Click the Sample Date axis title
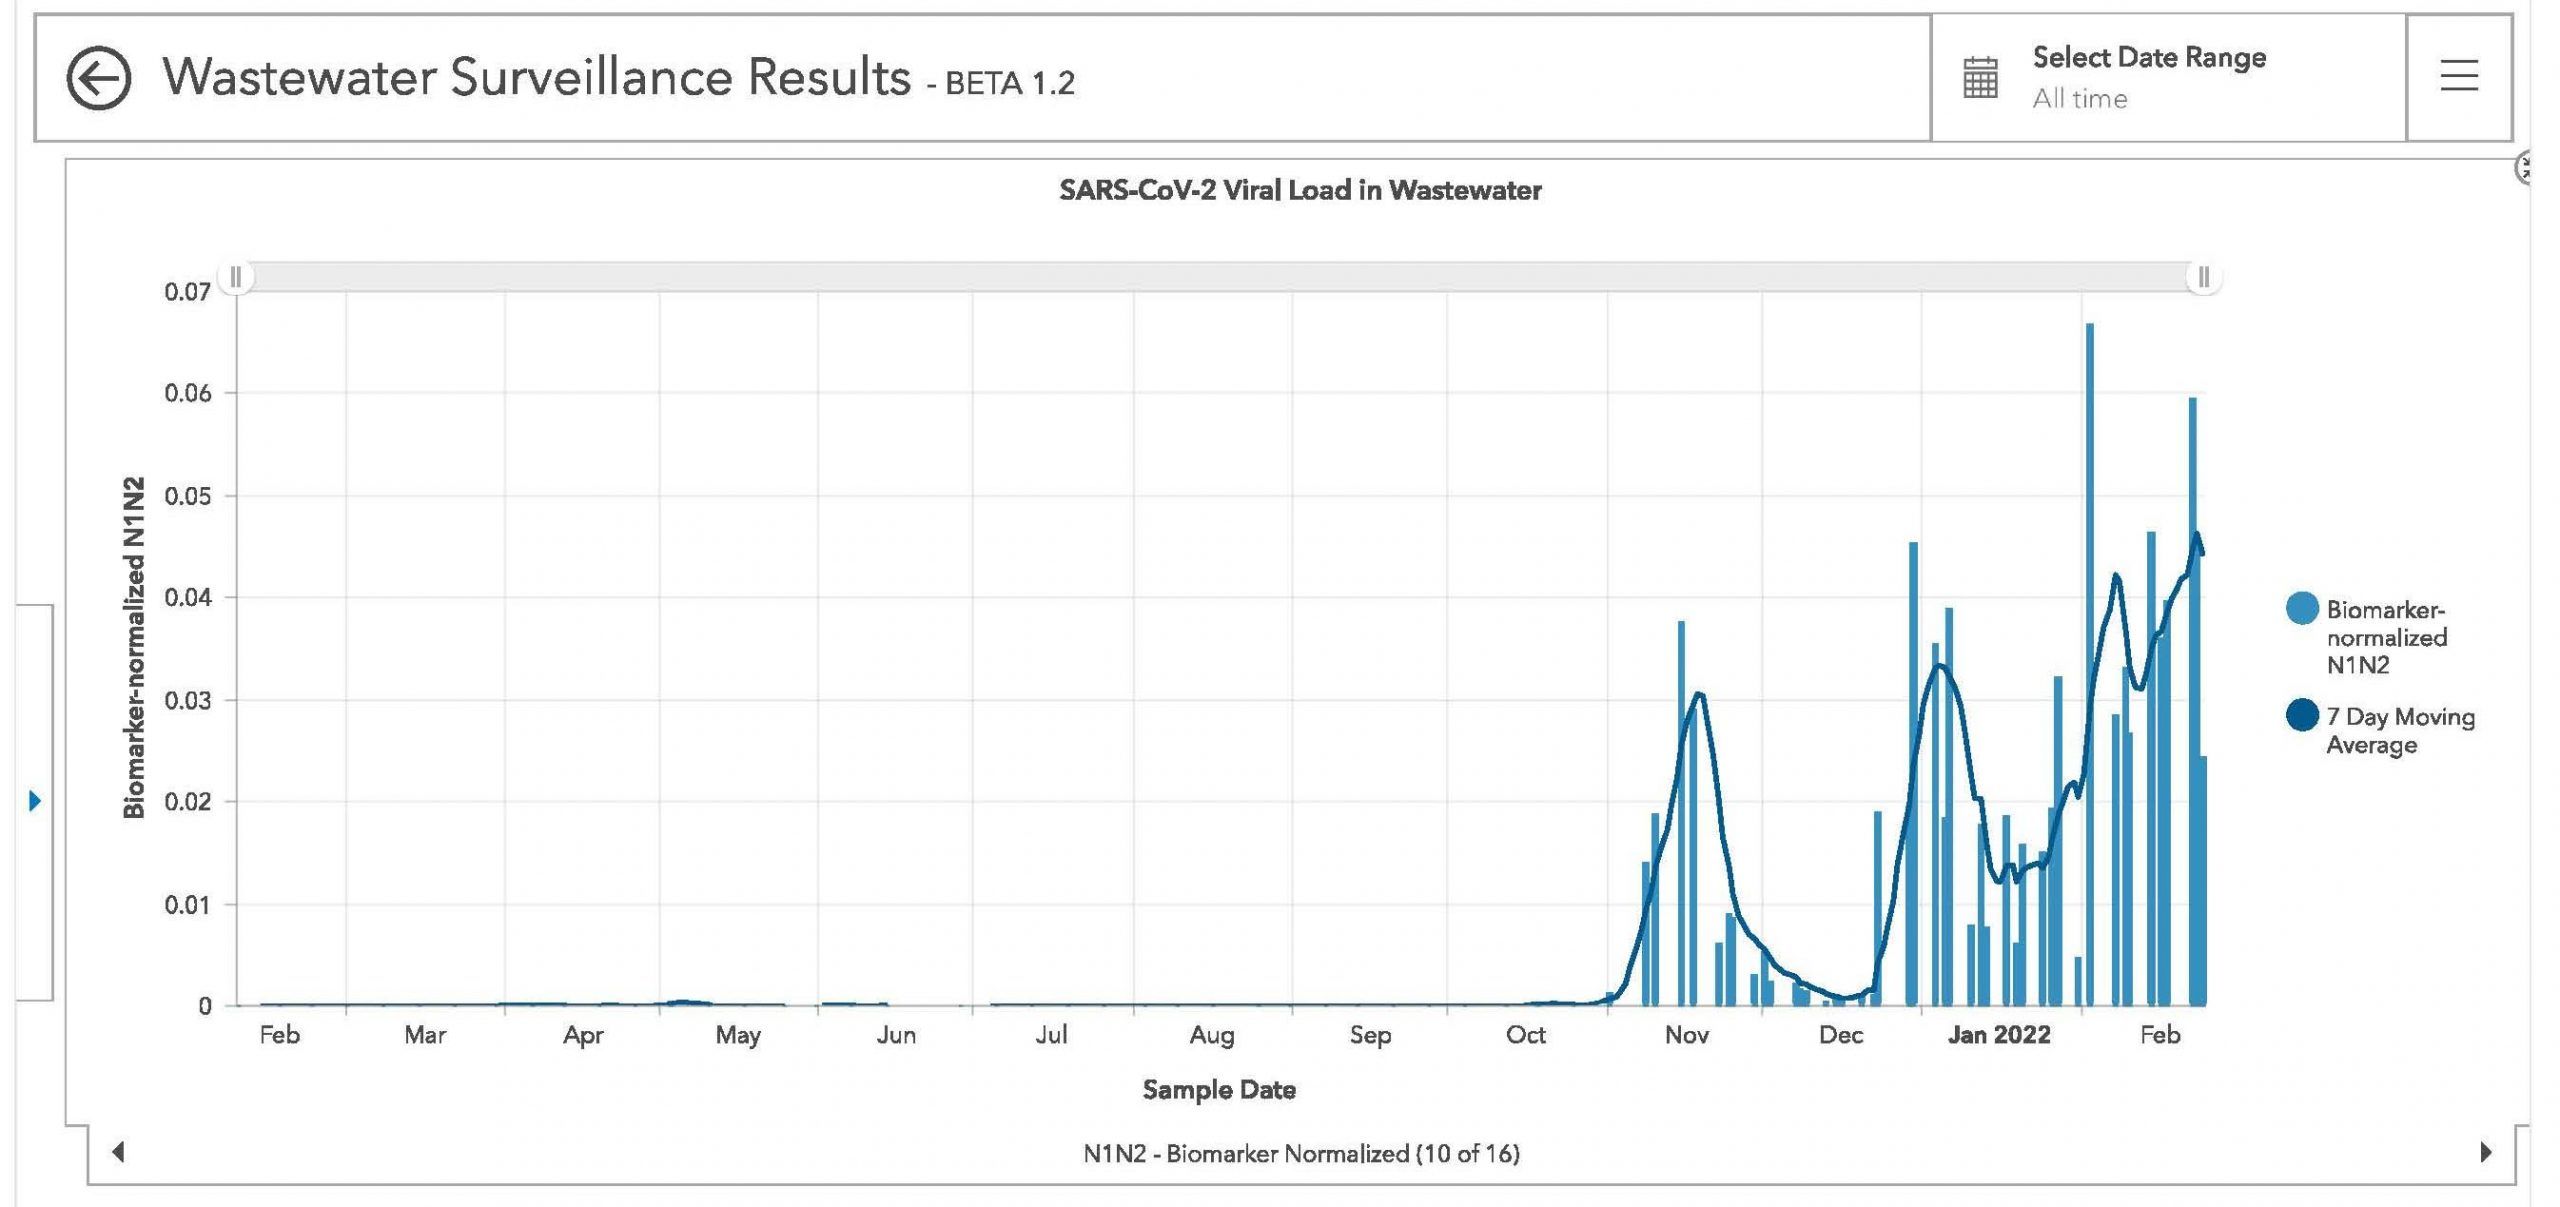The height and width of the screenshot is (1207, 2560). 1219,1089
